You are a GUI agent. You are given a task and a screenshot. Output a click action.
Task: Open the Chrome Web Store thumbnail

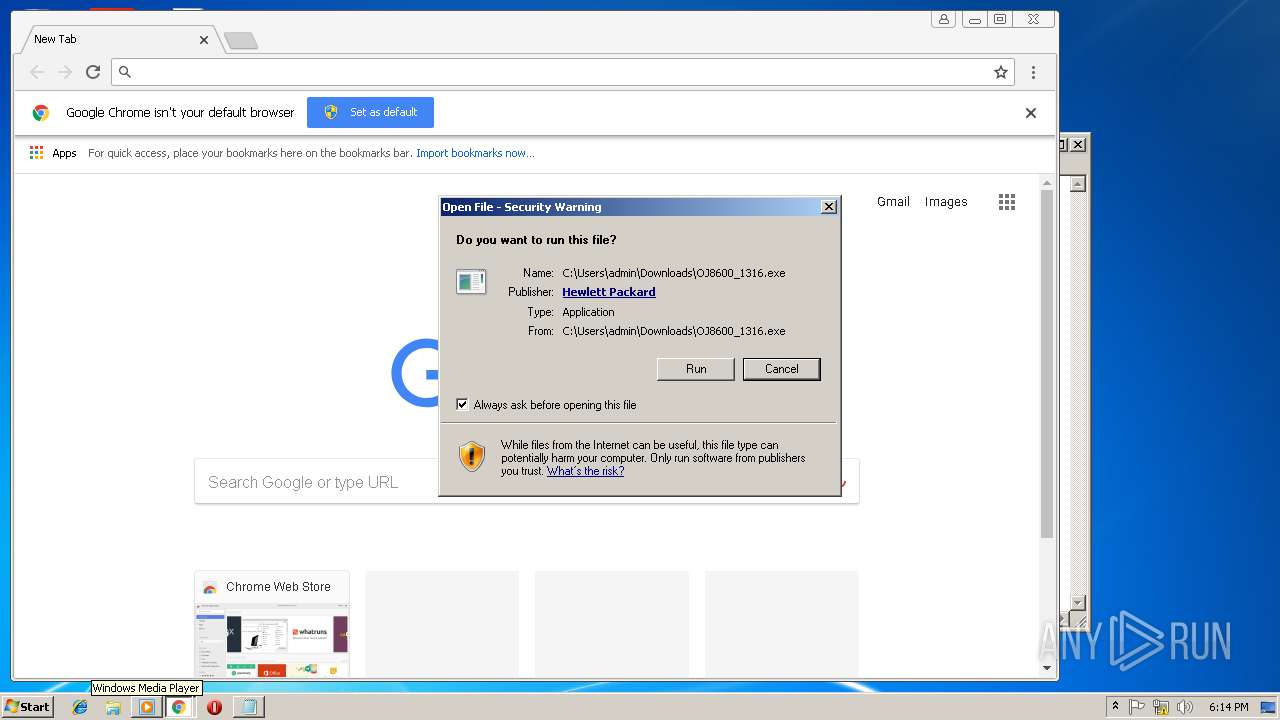click(272, 624)
